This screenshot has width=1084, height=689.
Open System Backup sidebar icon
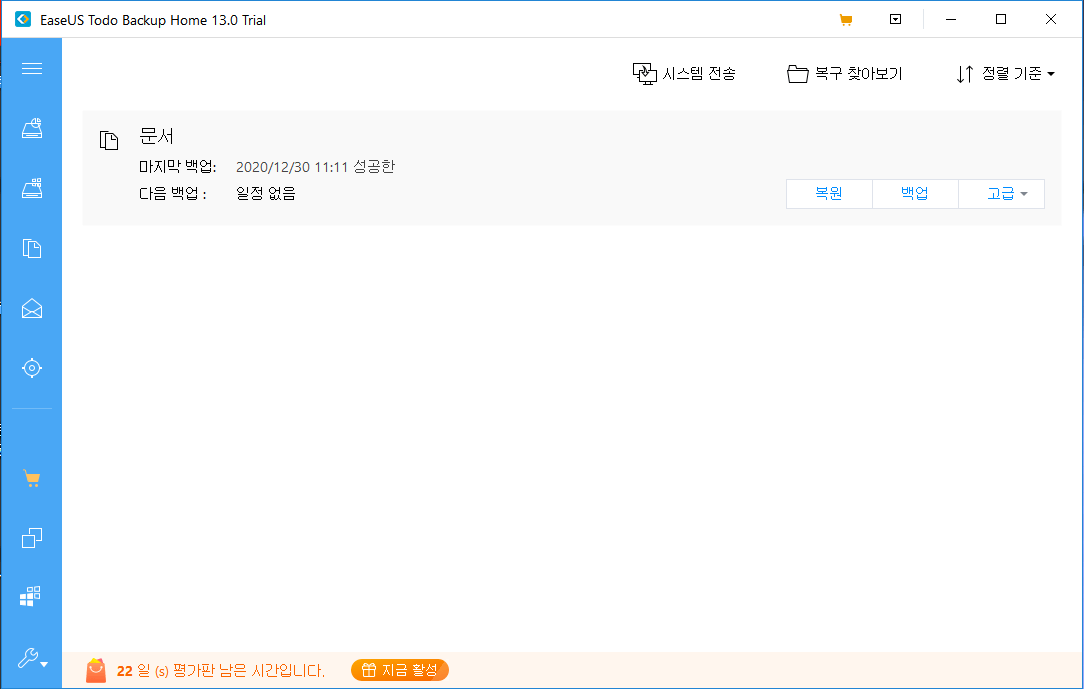tap(32, 188)
